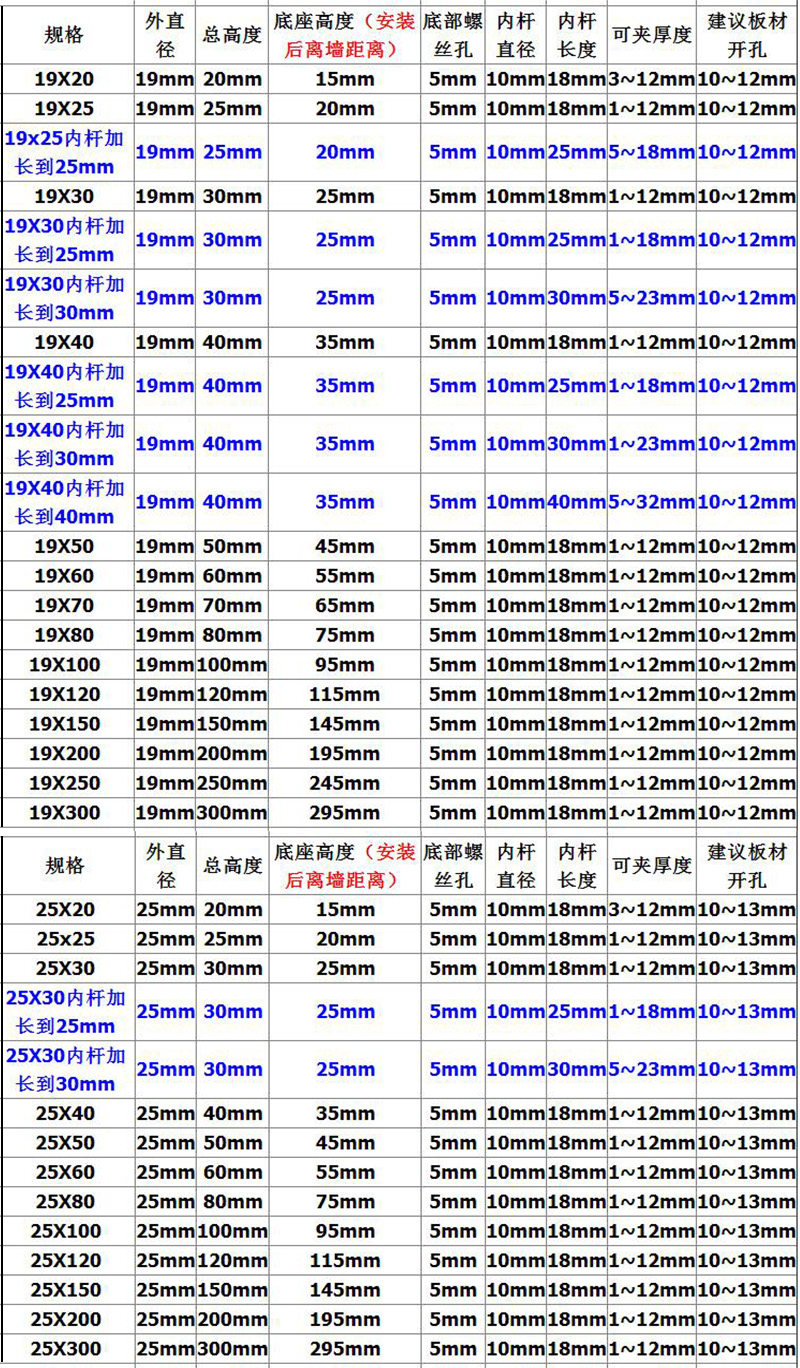
Task: Click '3~12mm' in the 19X20 row
Action: [x=651, y=79]
